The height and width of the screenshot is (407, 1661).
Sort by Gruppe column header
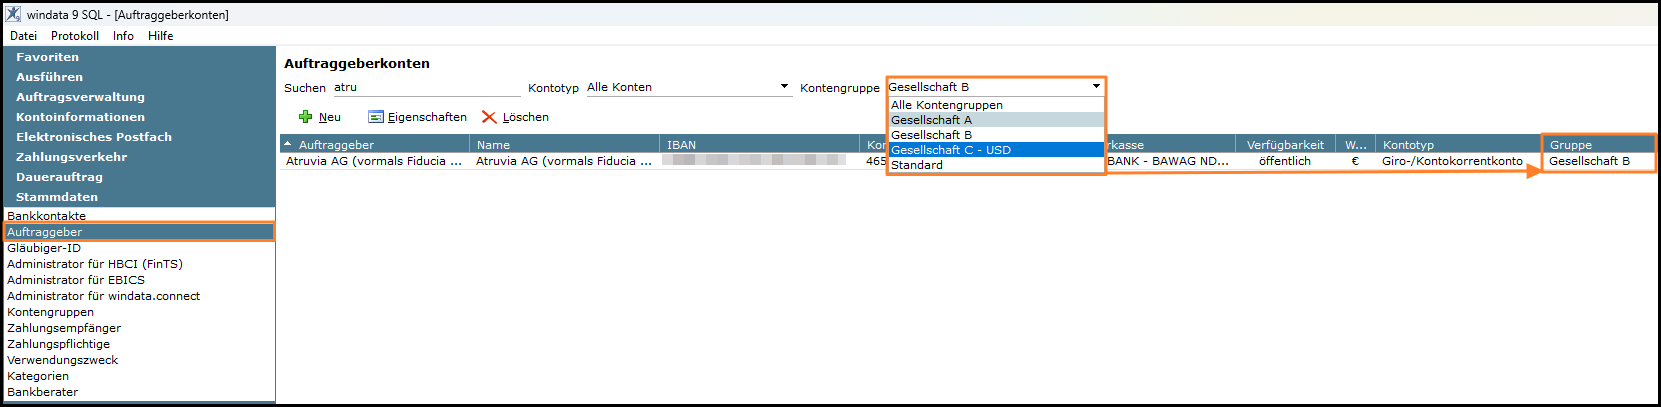pos(1598,145)
